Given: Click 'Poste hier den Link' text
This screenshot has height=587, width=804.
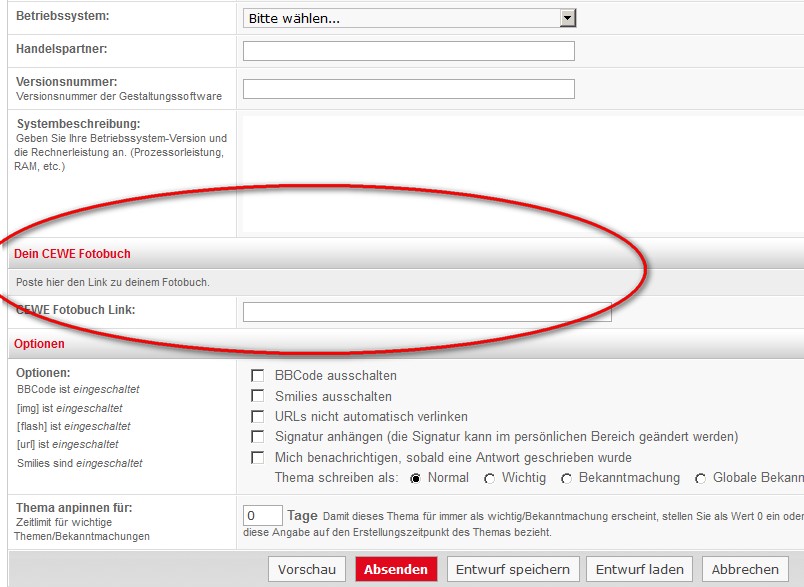Looking at the screenshot, I should tap(113, 282).
